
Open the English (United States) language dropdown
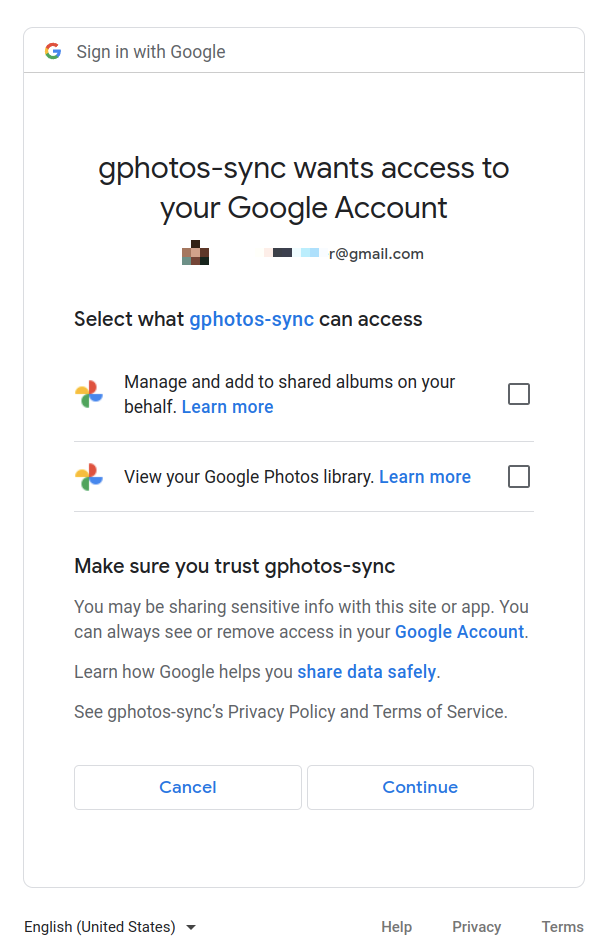point(100,927)
